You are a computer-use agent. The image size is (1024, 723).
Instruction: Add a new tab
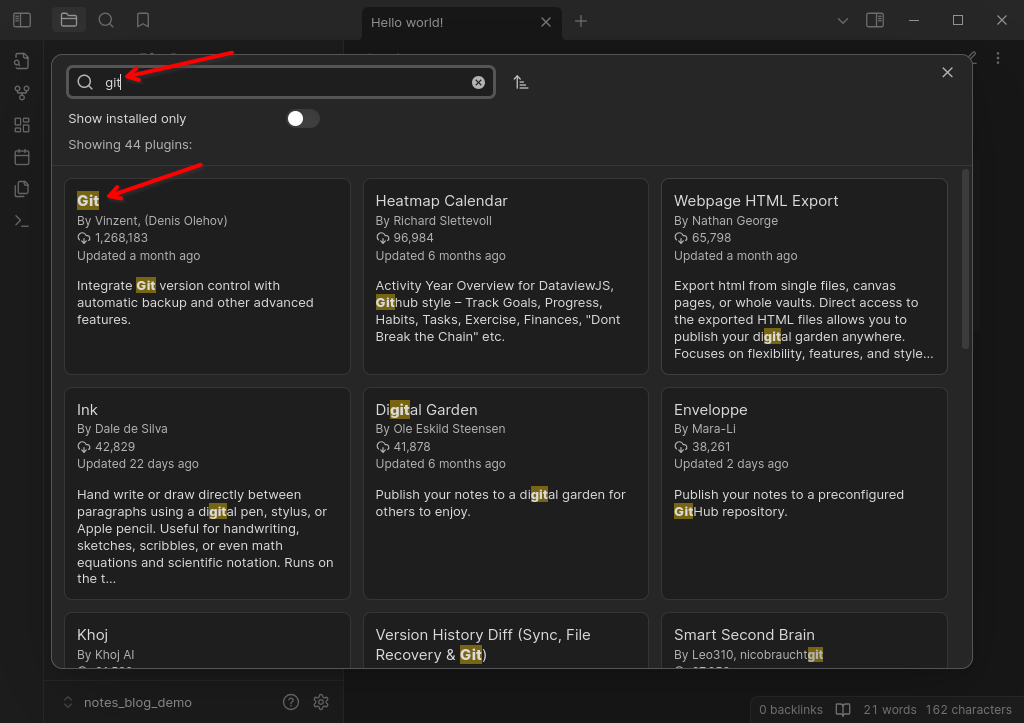[x=581, y=22]
